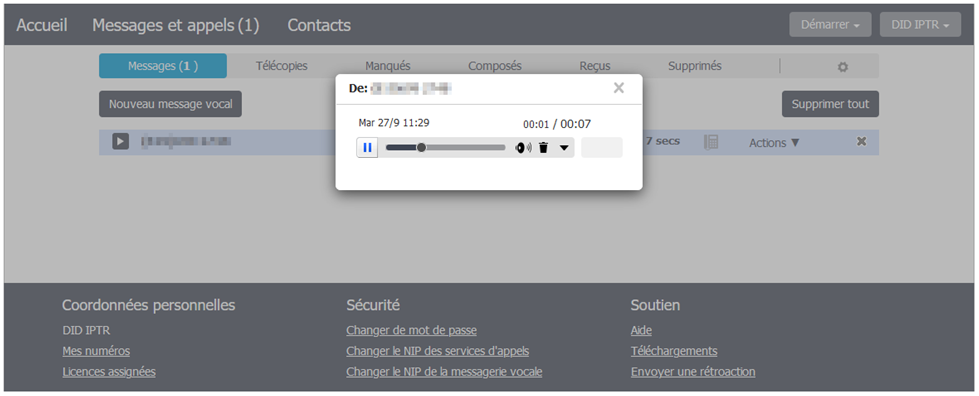
Task: Open the player's down-arrow options menu
Action: 564,148
